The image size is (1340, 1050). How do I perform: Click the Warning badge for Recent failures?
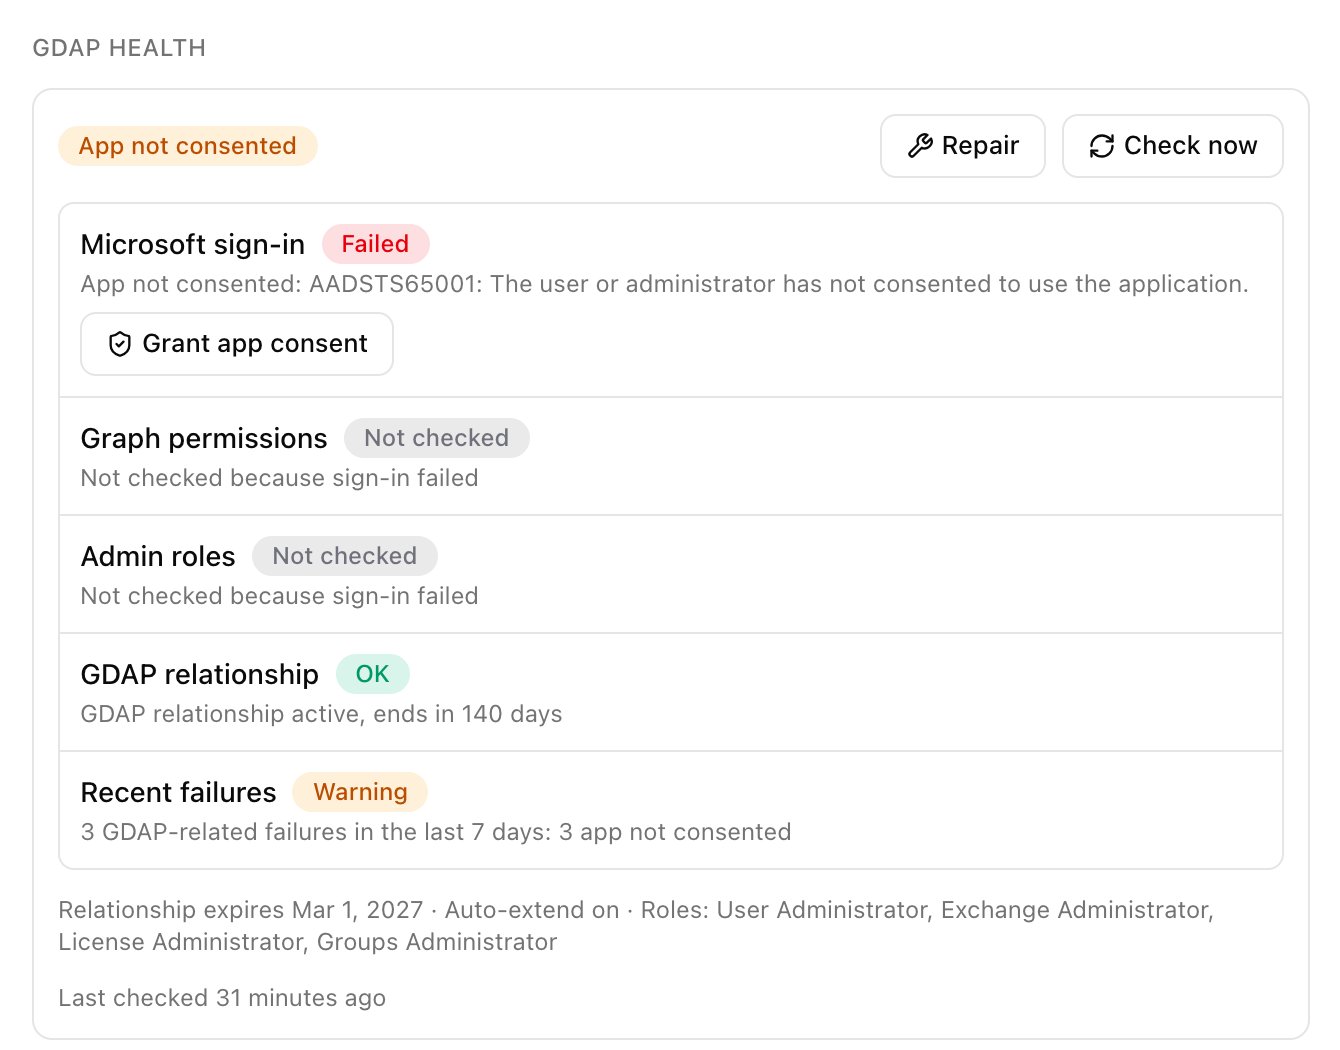tap(360, 792)
